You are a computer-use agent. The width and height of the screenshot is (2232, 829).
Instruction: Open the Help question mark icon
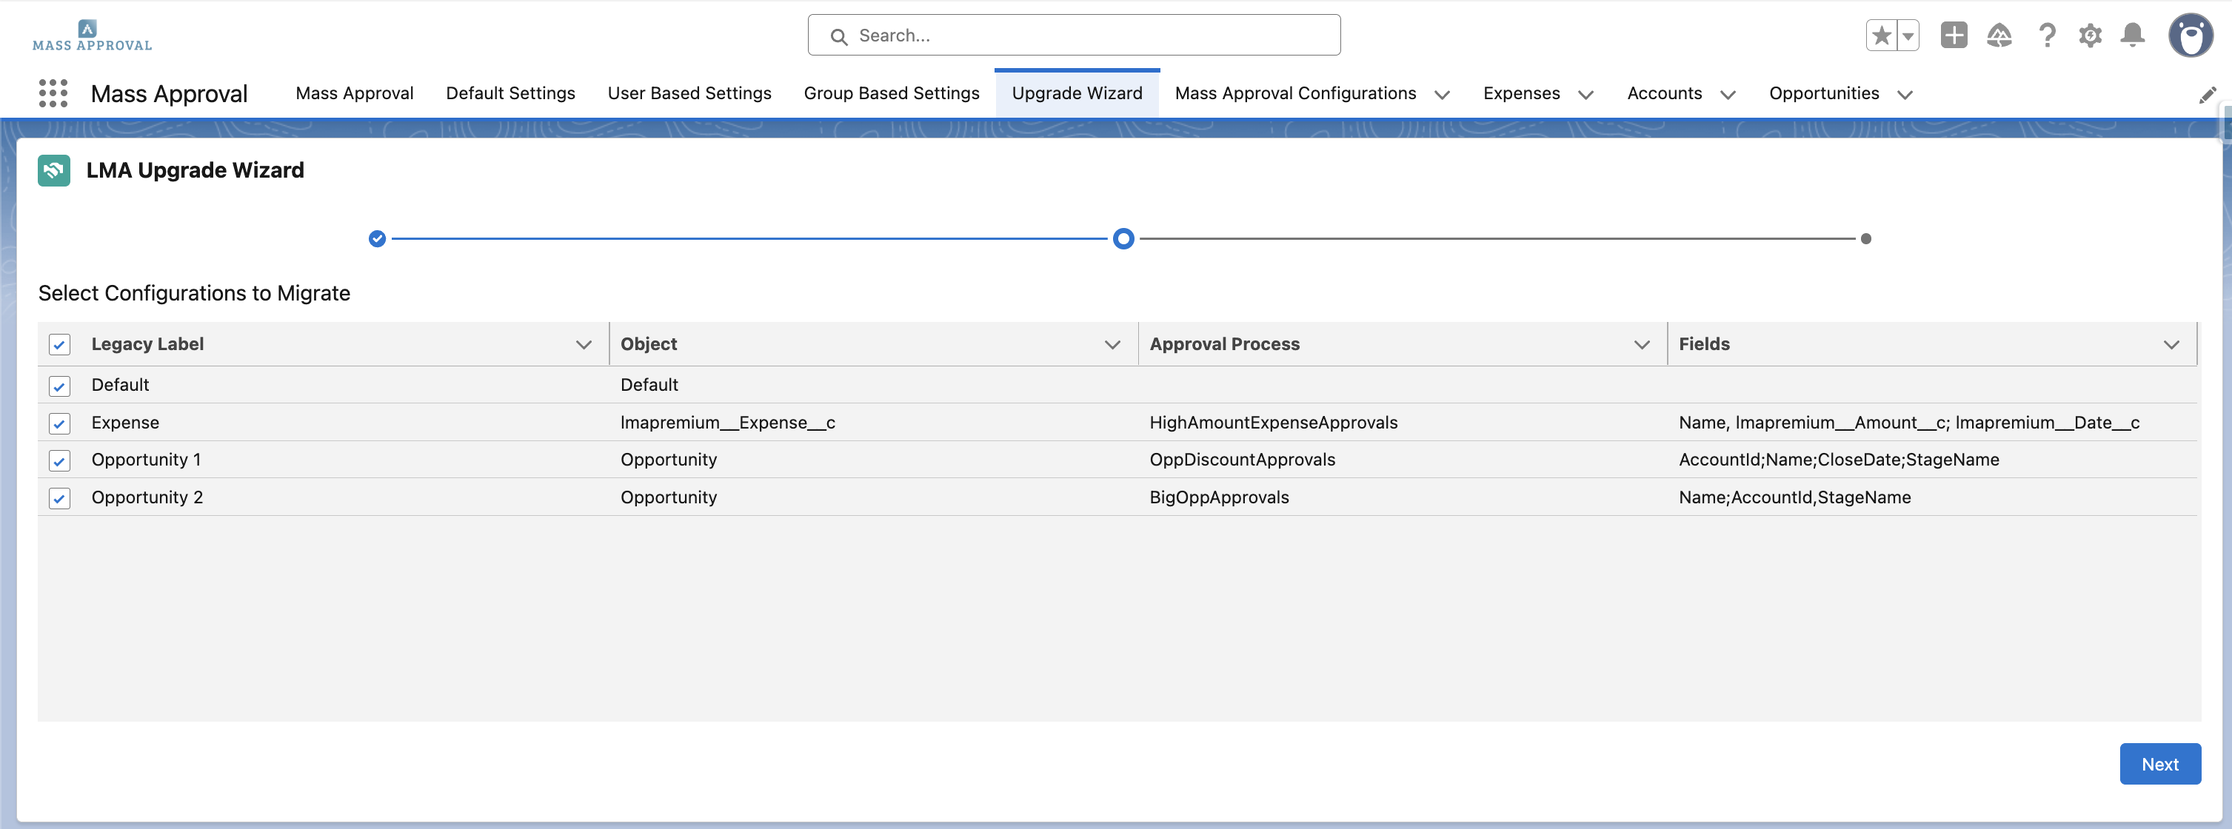coord(2047,35)
